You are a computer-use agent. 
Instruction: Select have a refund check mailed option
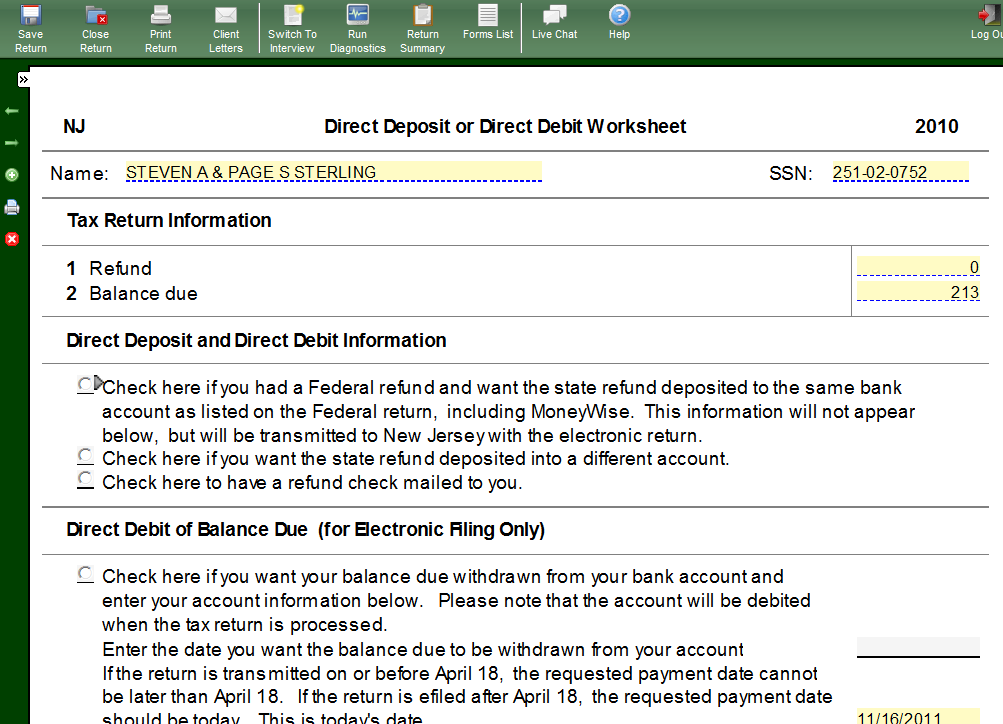[x=86, y=481]
